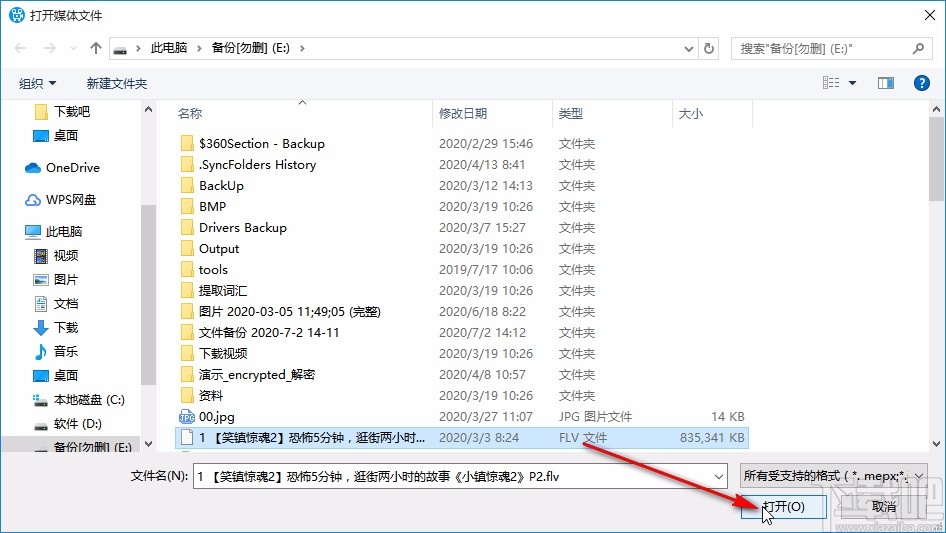Change view layout icon
The height and width of the screenshot is (533, 946).
tap(831, 83)
